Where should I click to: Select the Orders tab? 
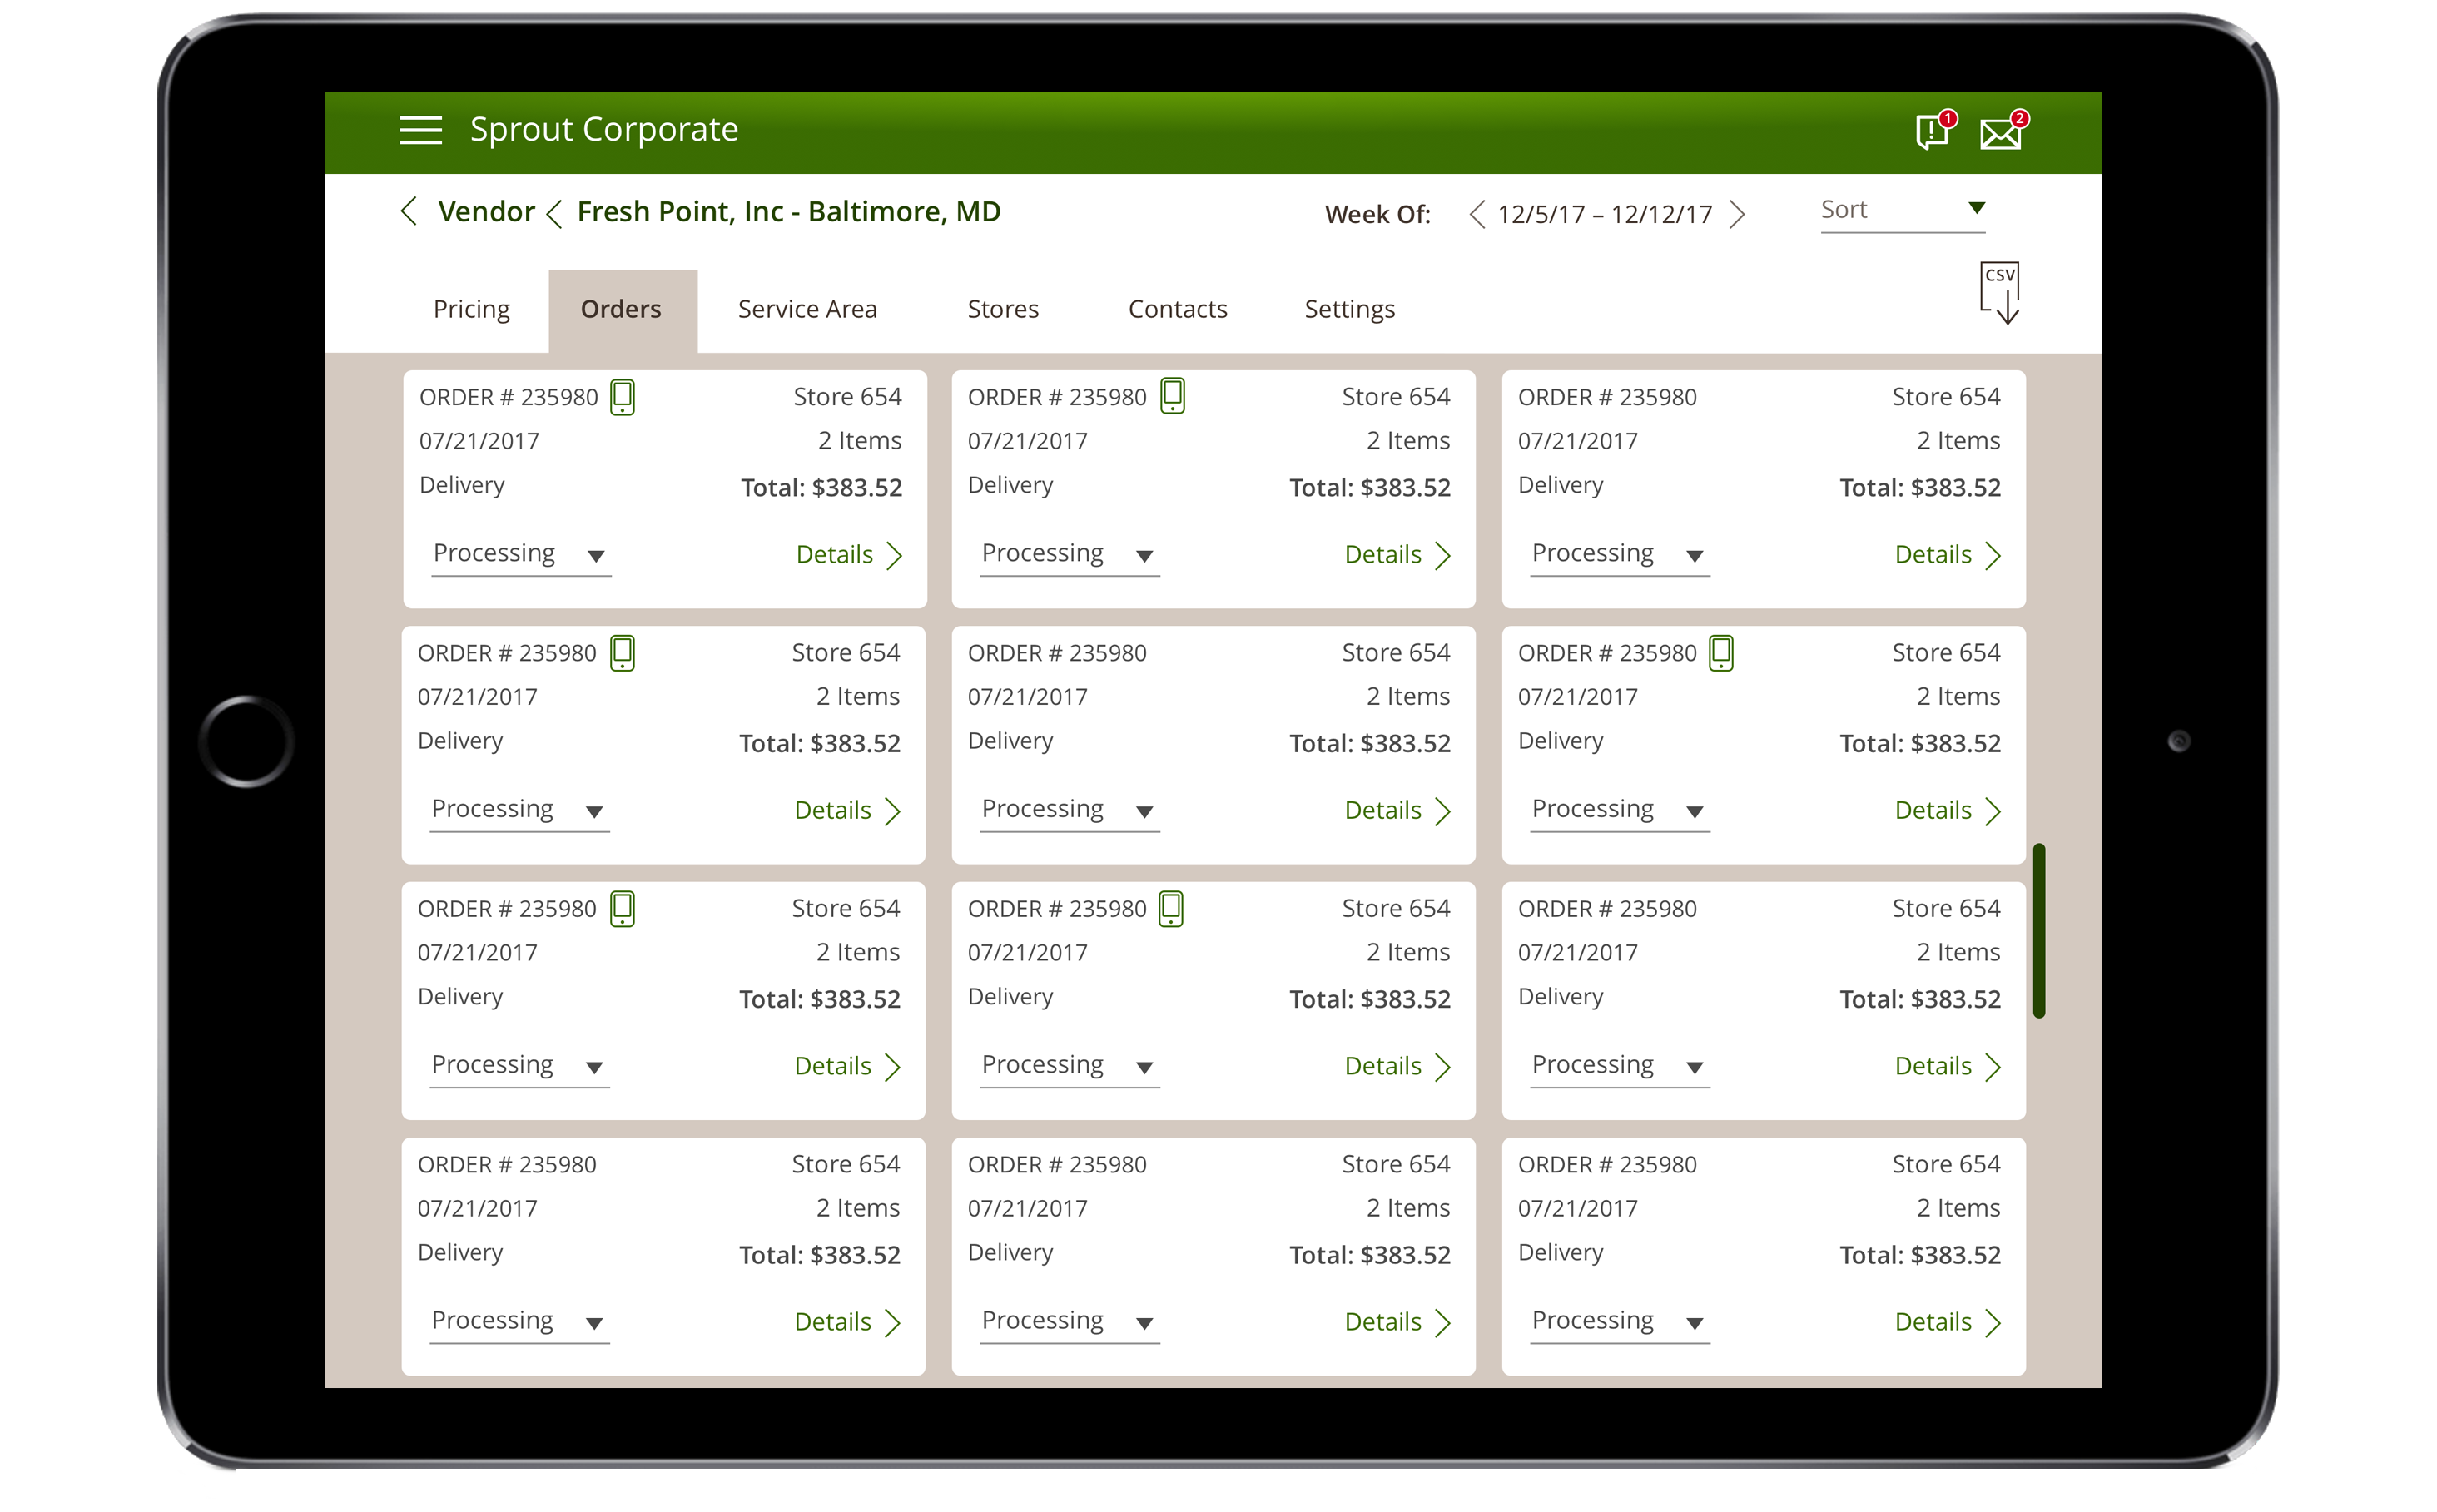(x=622, y=310)
